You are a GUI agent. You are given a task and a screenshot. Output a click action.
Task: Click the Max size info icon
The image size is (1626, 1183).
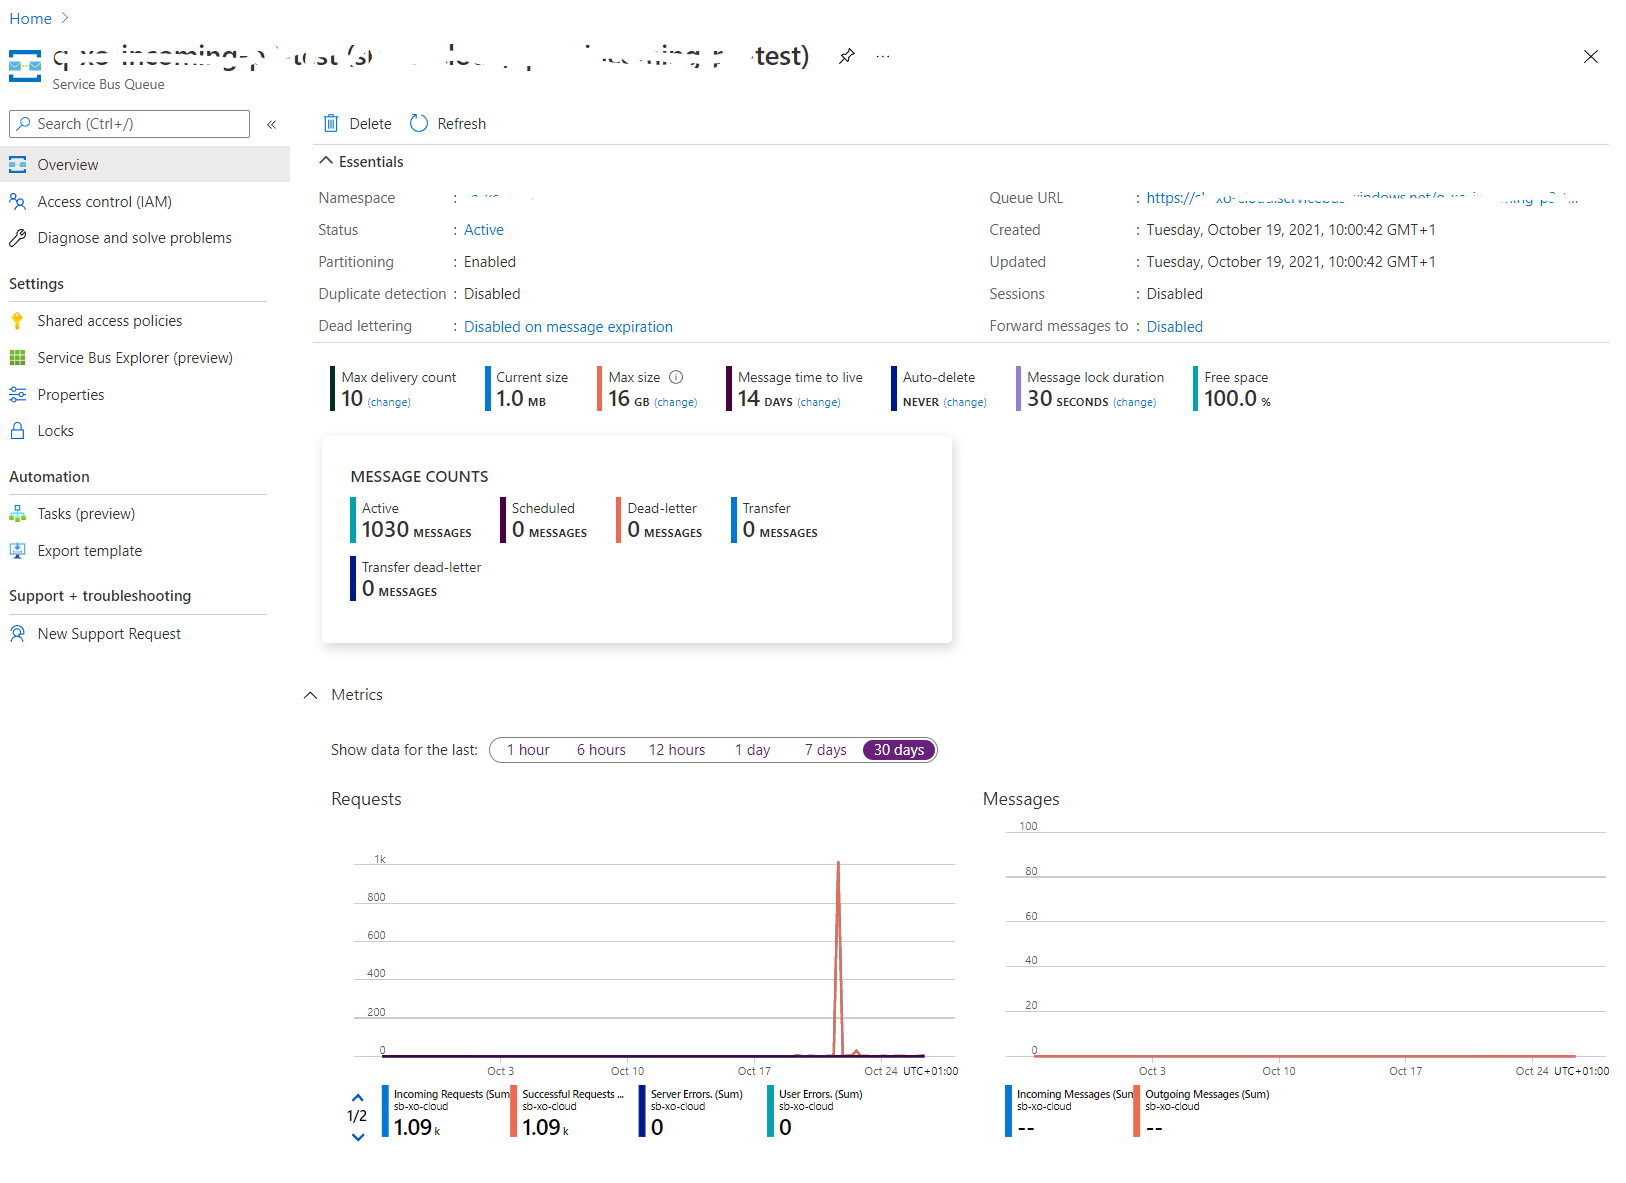point(676,377)
